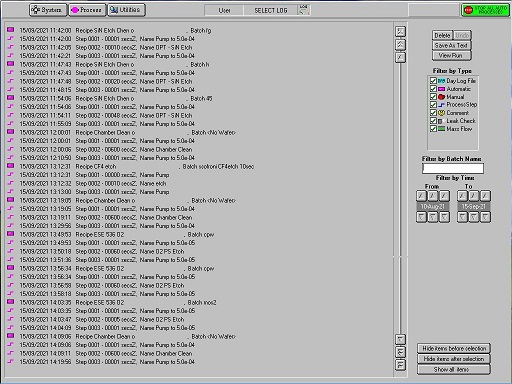Click the automatic icon of the 11:54:06 Recipe row
Viewport: 512px width, 384px height.
11,98
